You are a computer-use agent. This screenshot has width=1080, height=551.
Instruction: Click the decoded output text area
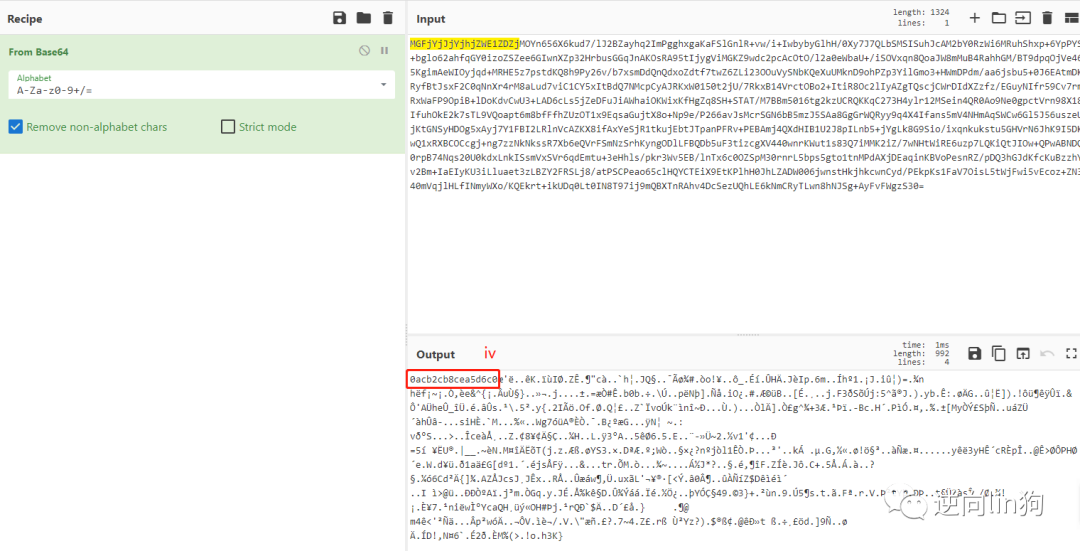pyautogui.click(x=744, y=460)
